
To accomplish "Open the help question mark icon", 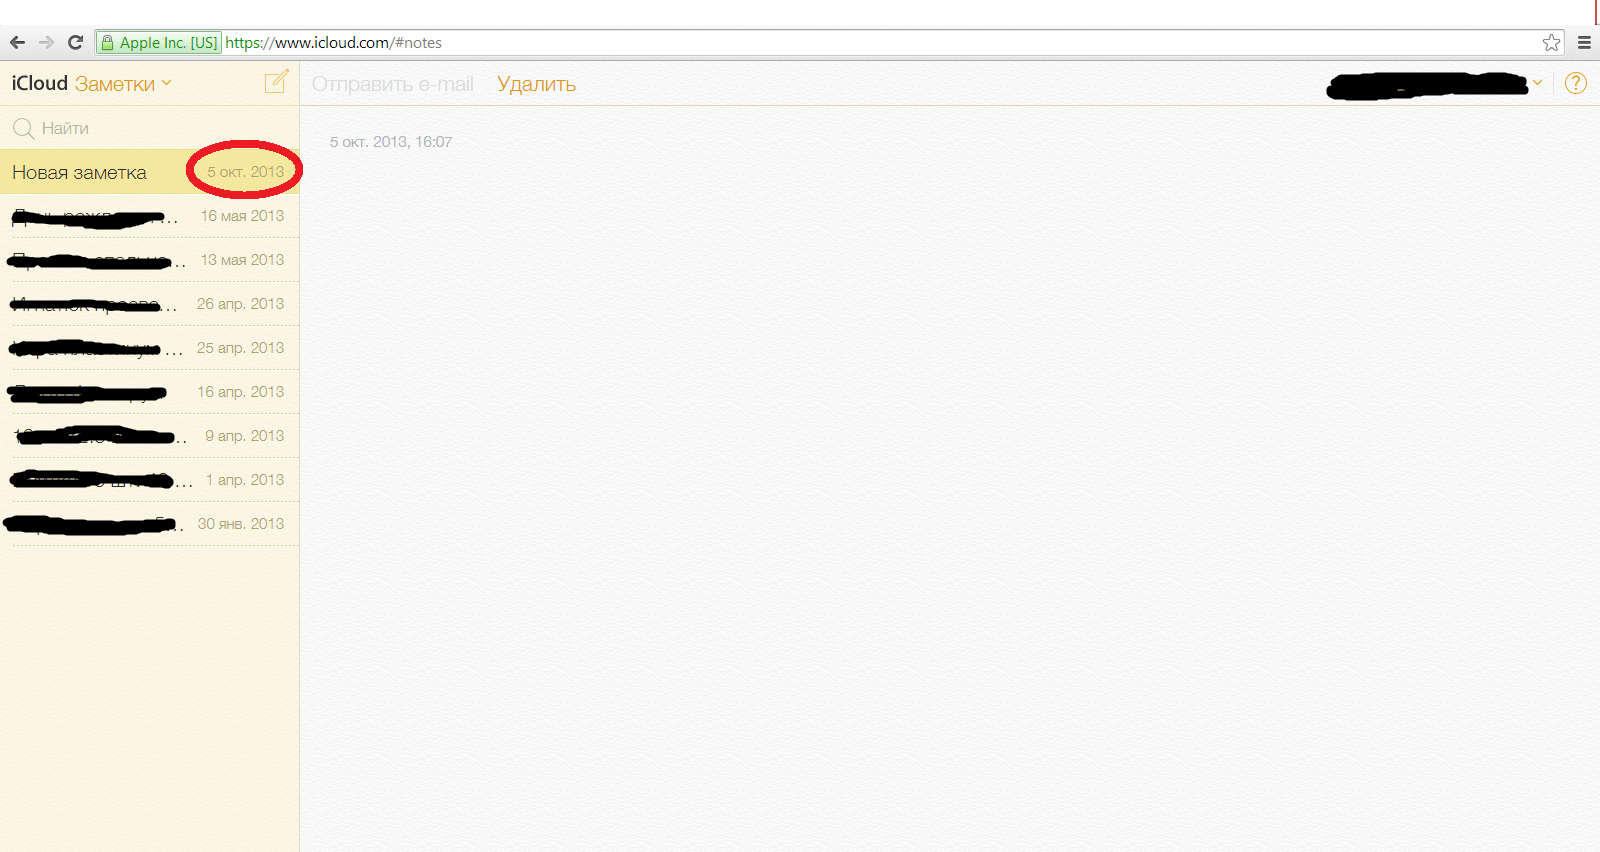I will (1575, 83).
